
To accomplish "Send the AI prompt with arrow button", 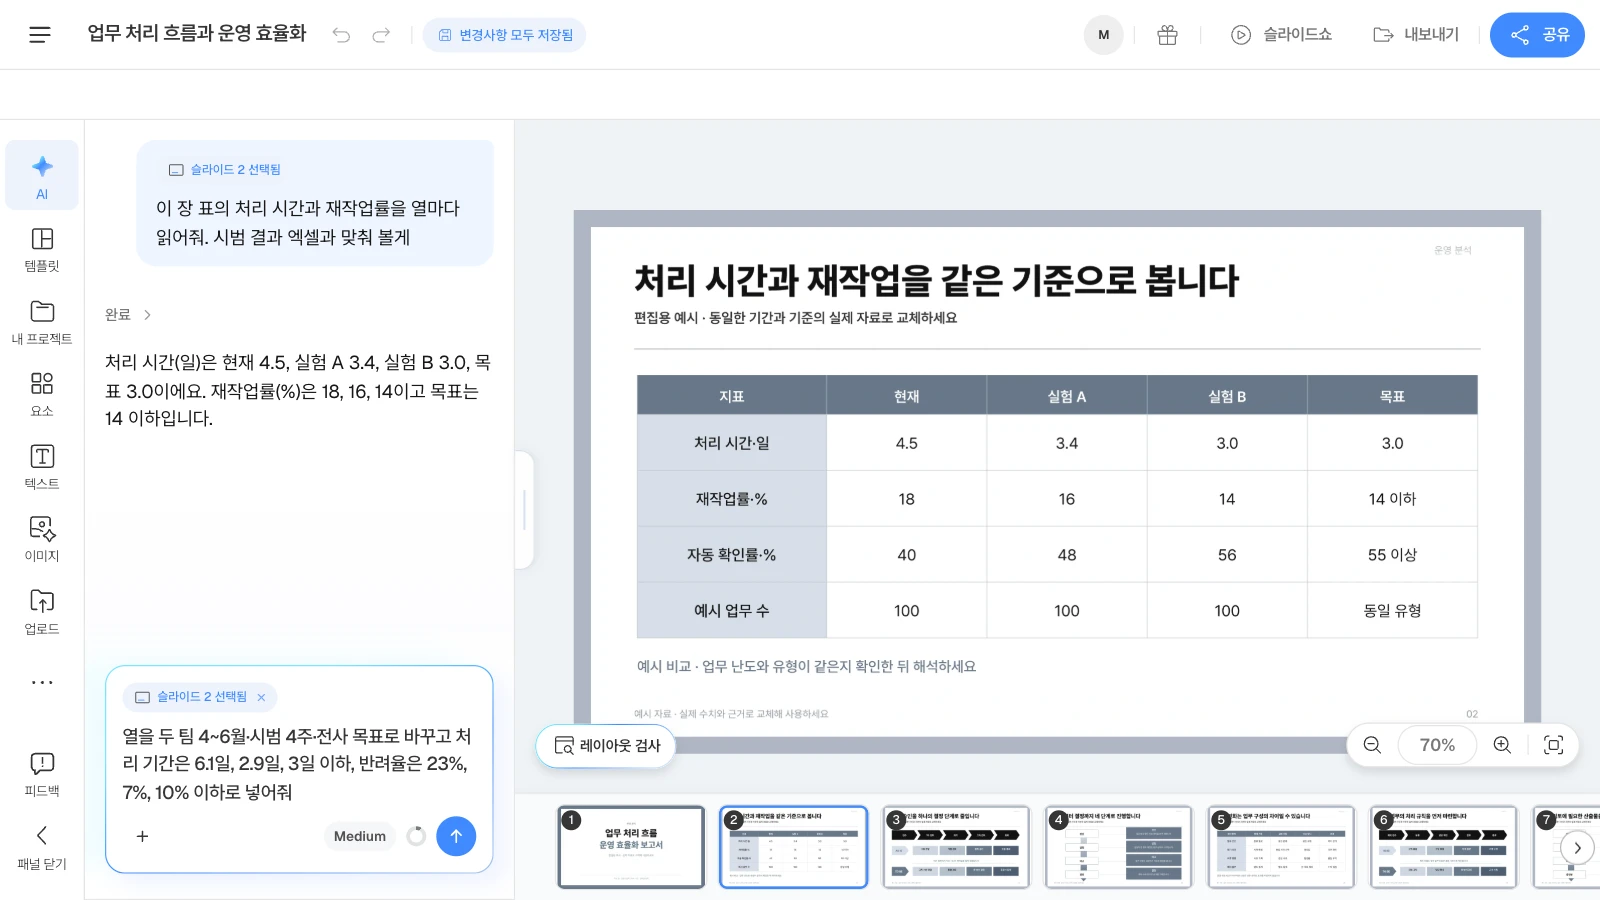I will [456, 836].
